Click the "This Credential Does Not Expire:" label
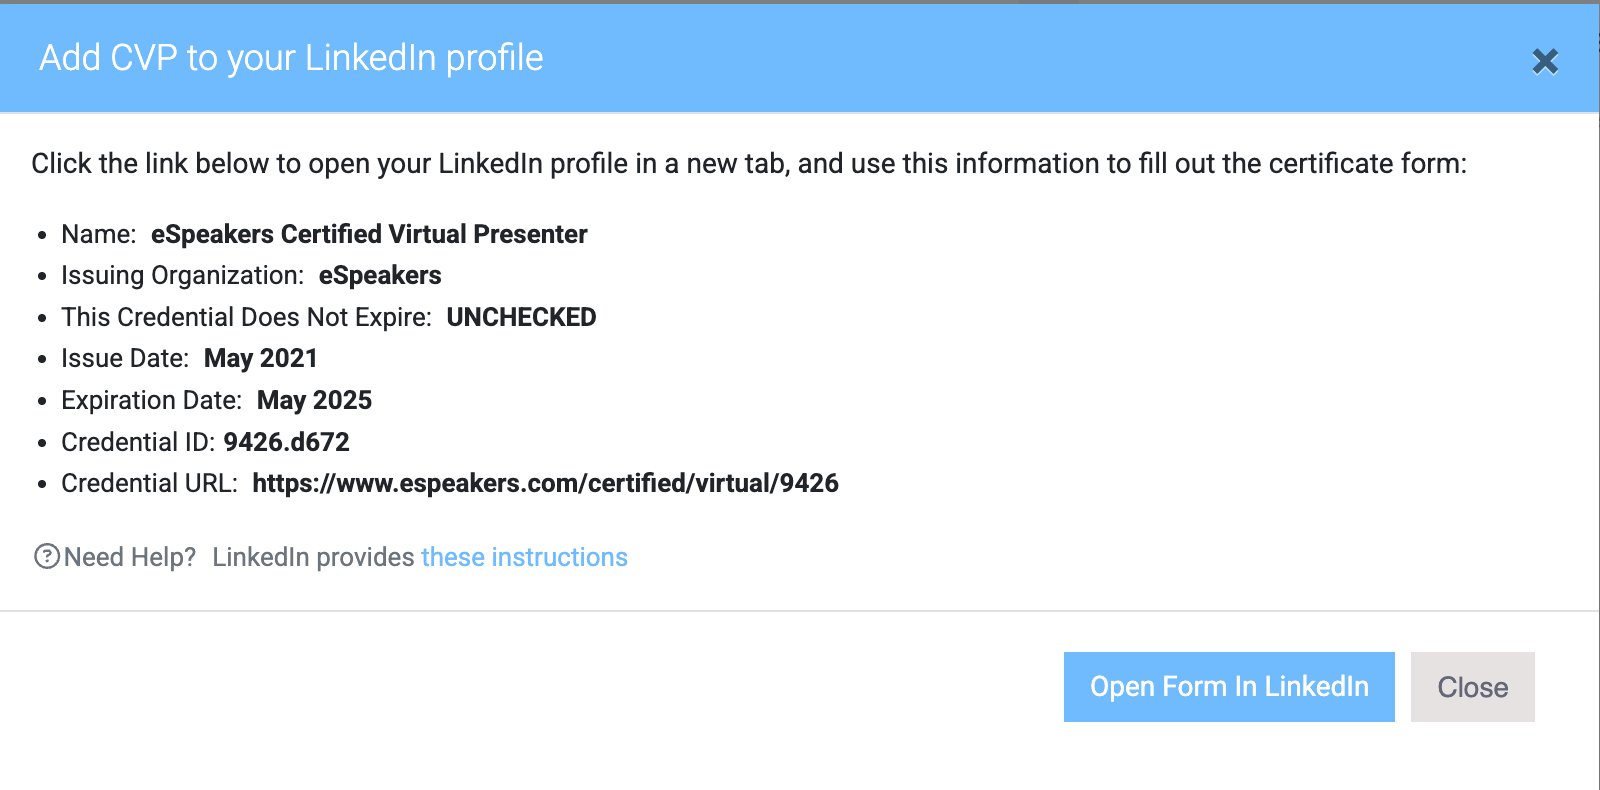Screen dimensions: 1600x790 [246, 317]
